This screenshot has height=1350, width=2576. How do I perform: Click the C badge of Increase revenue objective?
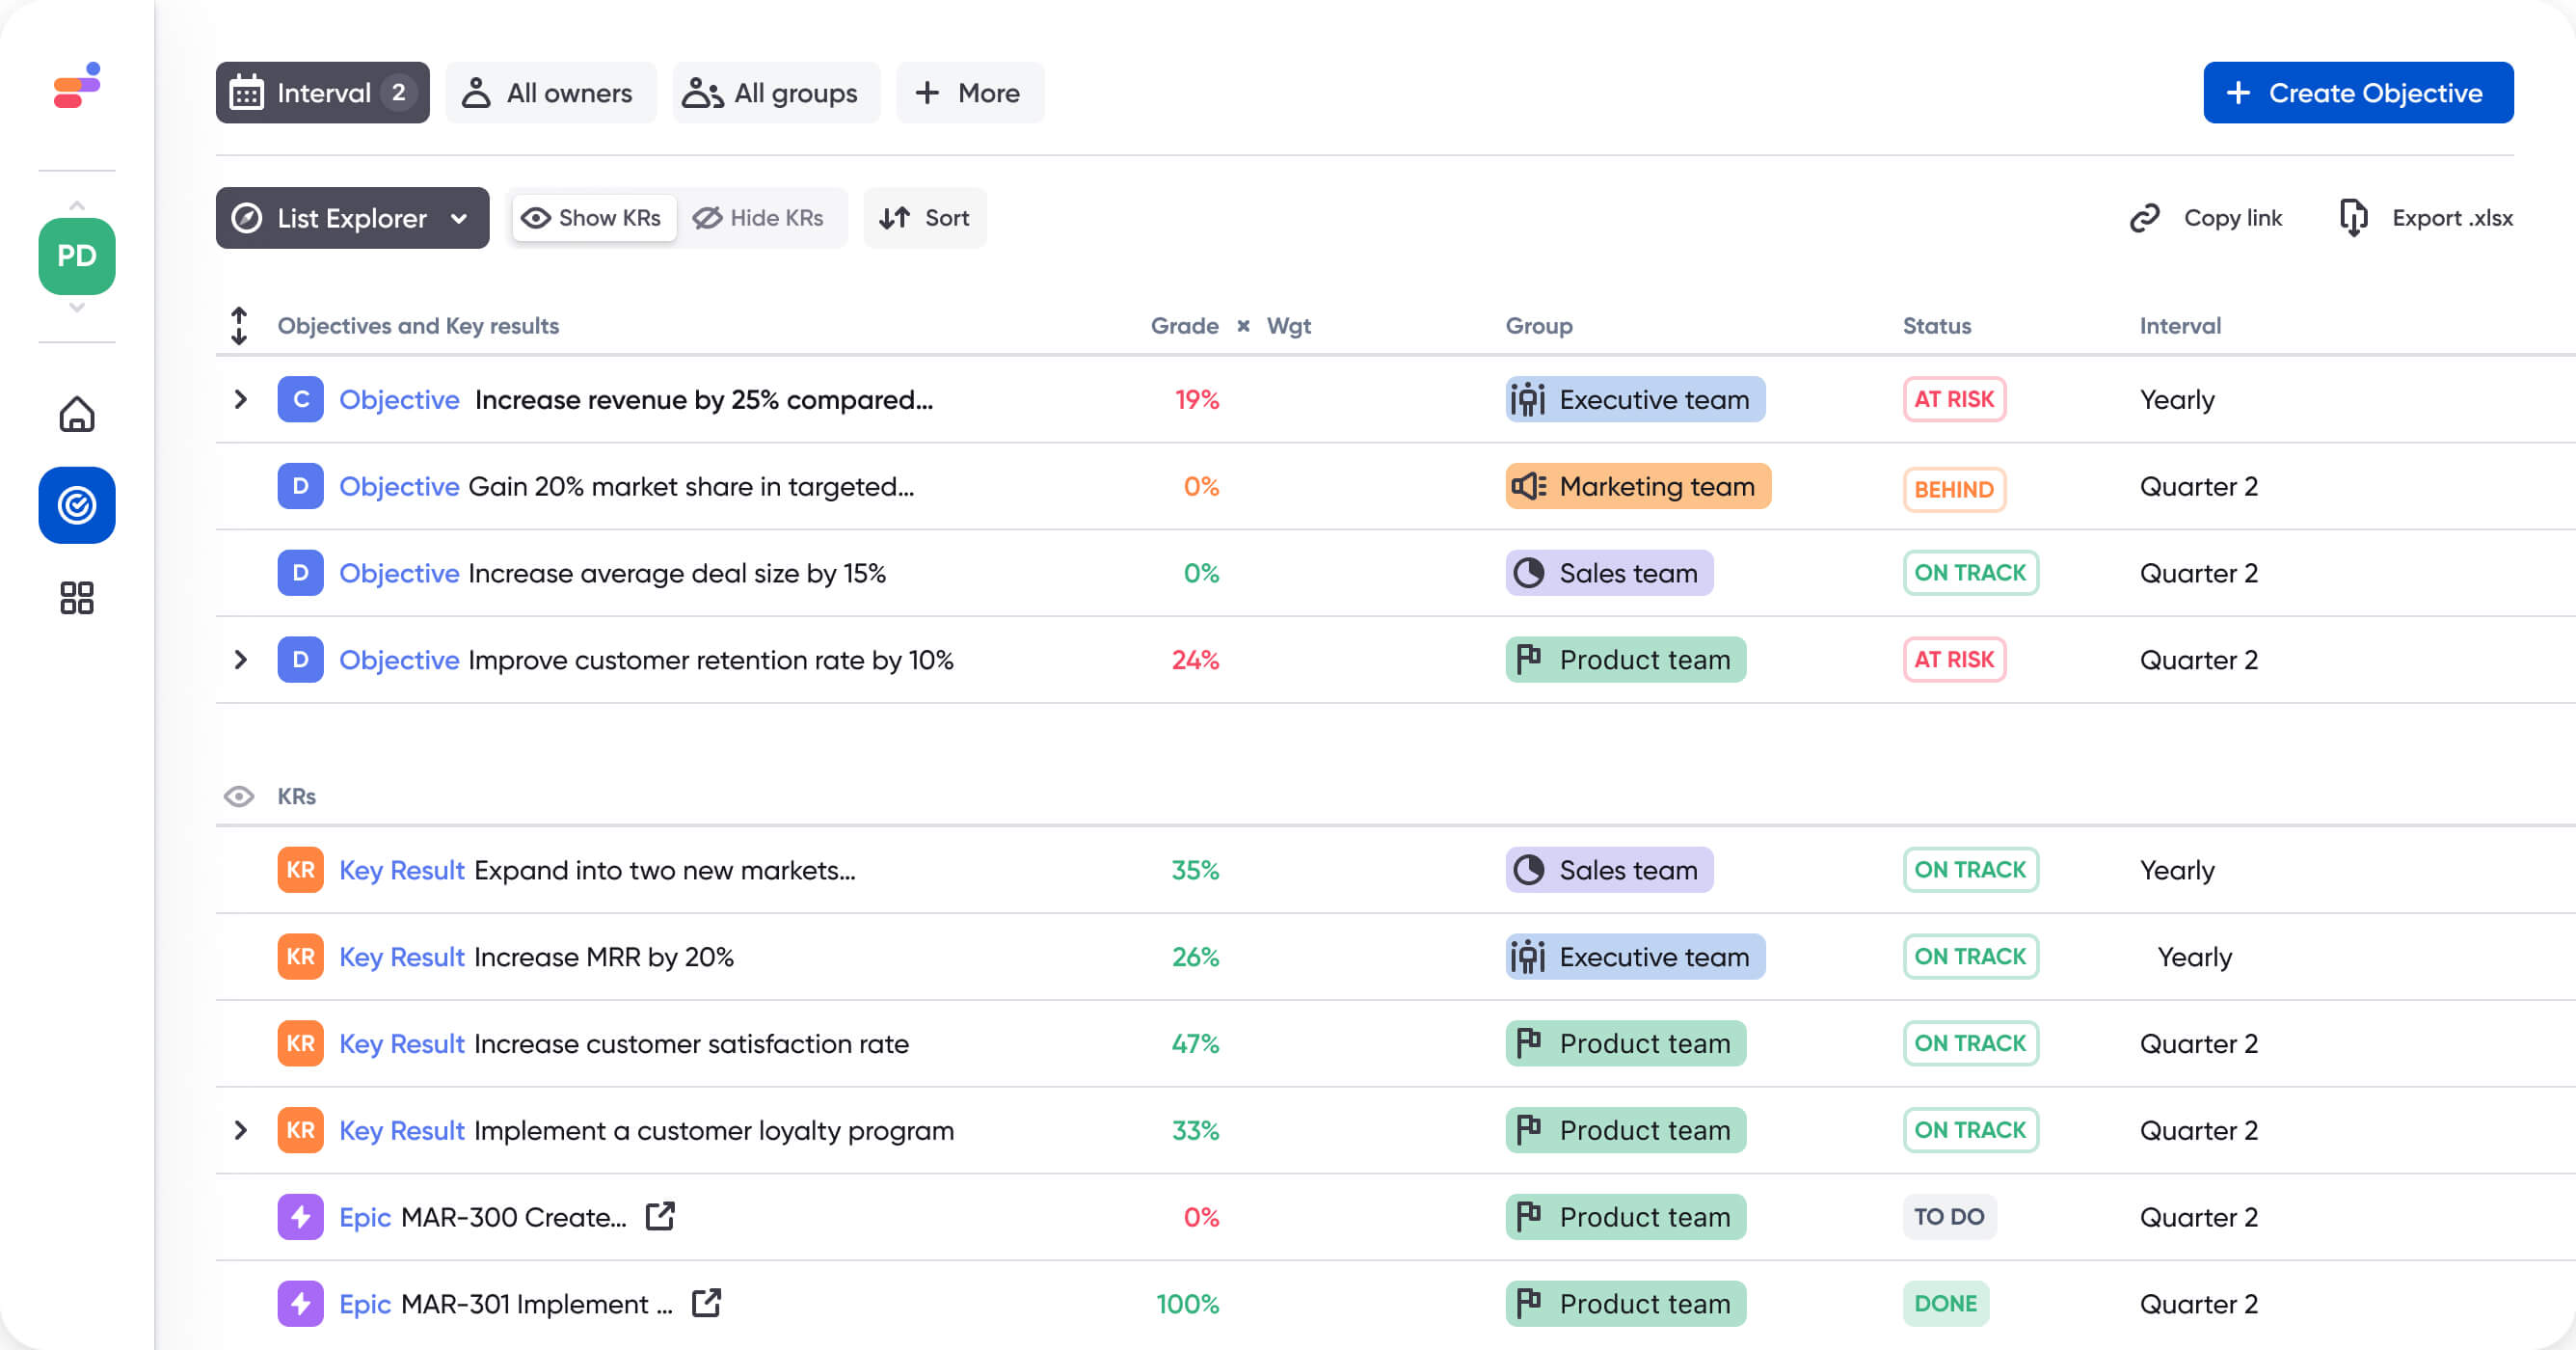click(301, 399)
